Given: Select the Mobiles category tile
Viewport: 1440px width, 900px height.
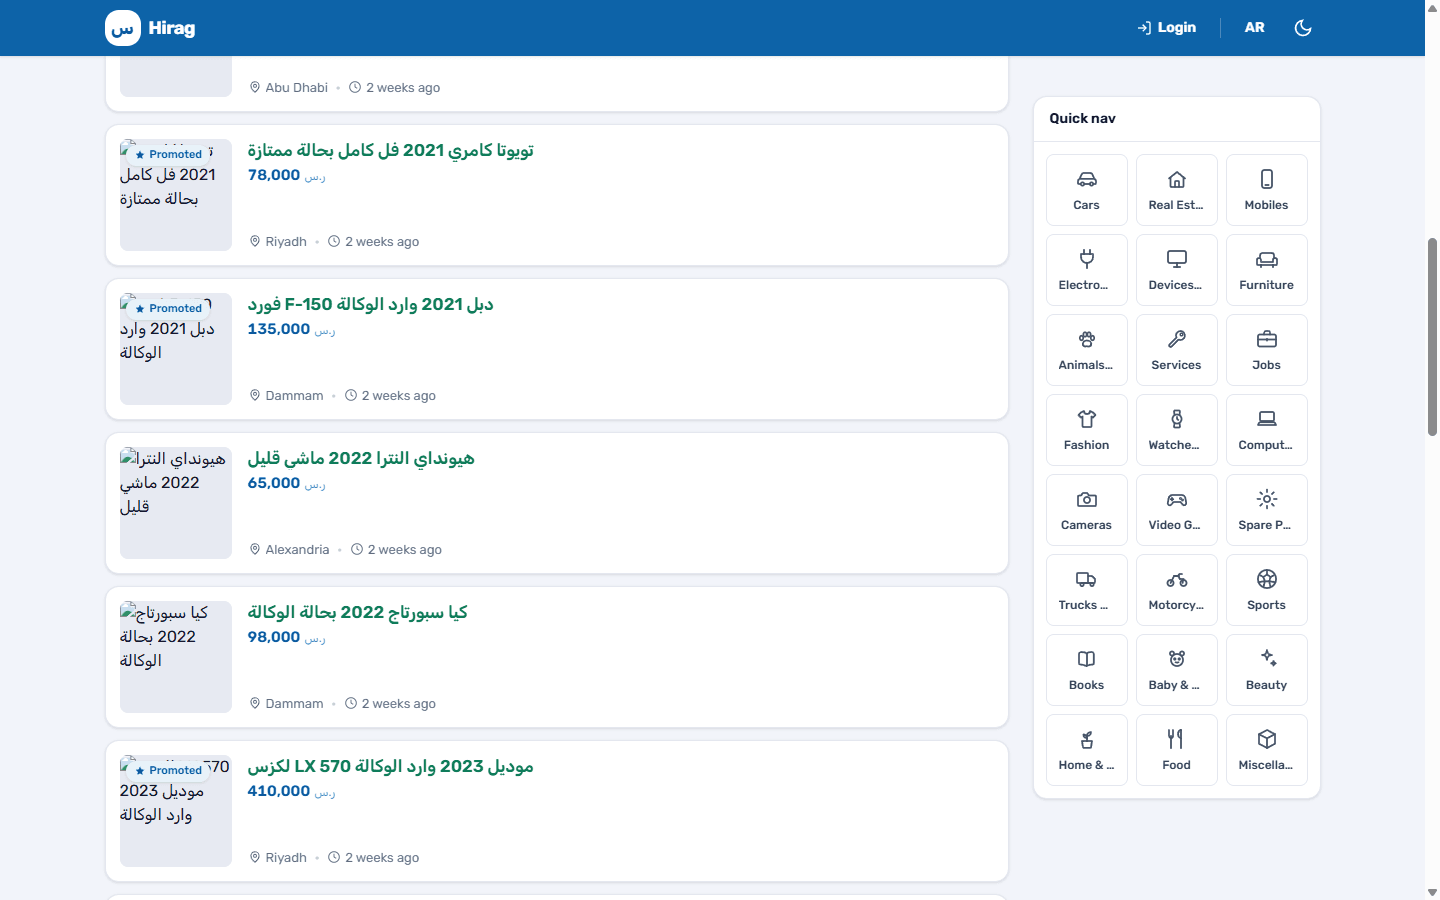Looking at the screenshot, I should pos(1266,190).
